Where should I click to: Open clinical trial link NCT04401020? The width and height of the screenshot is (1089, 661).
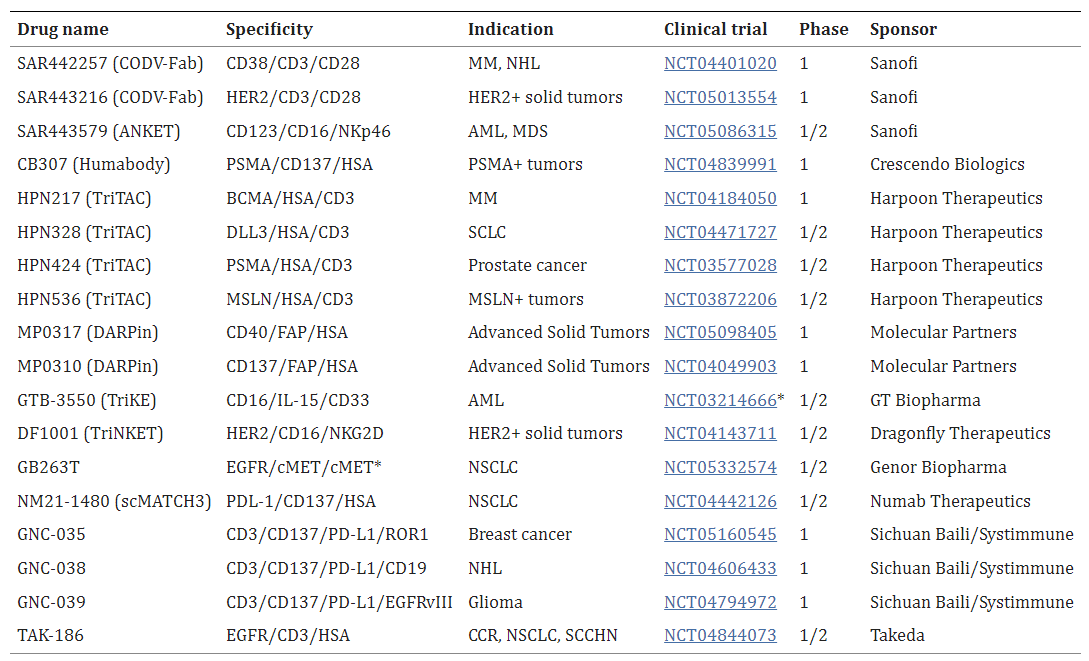(720, 63)
